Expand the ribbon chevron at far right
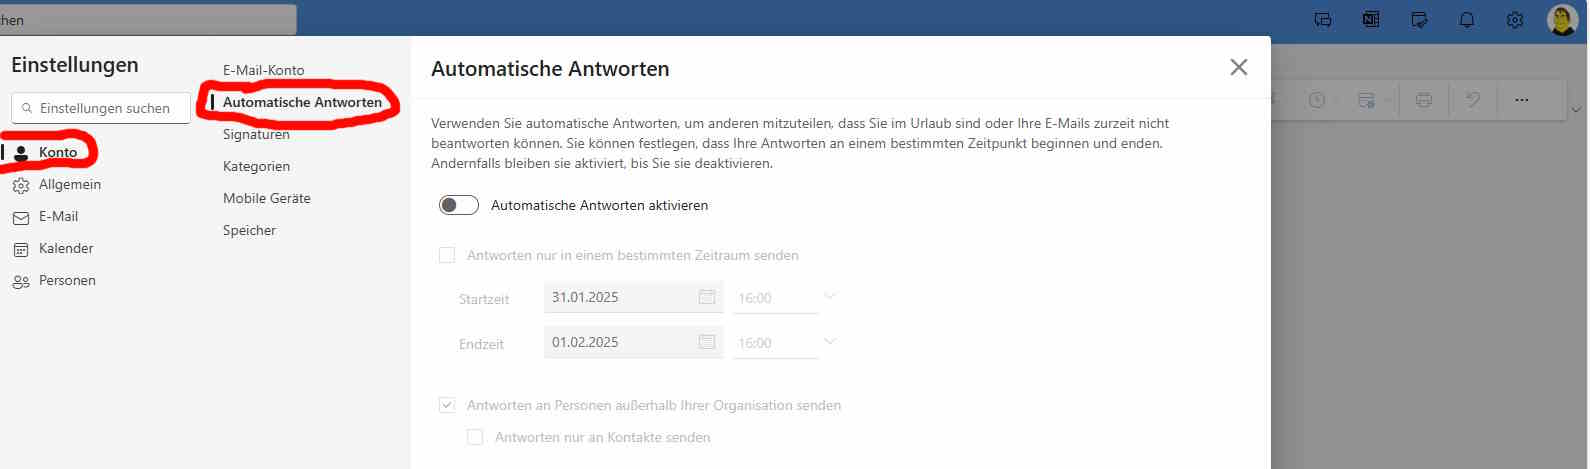The width and height of the screenshot is (1590, 469). [x=1576, y=109]
